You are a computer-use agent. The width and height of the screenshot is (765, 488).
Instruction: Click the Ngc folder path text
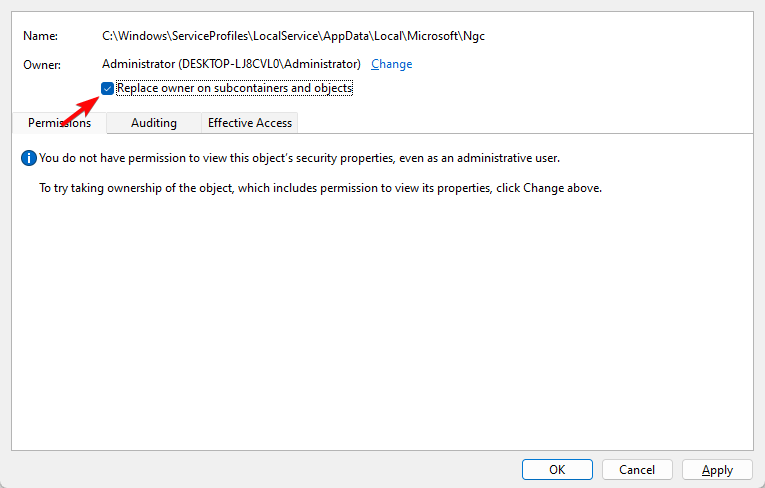(293, 36)
